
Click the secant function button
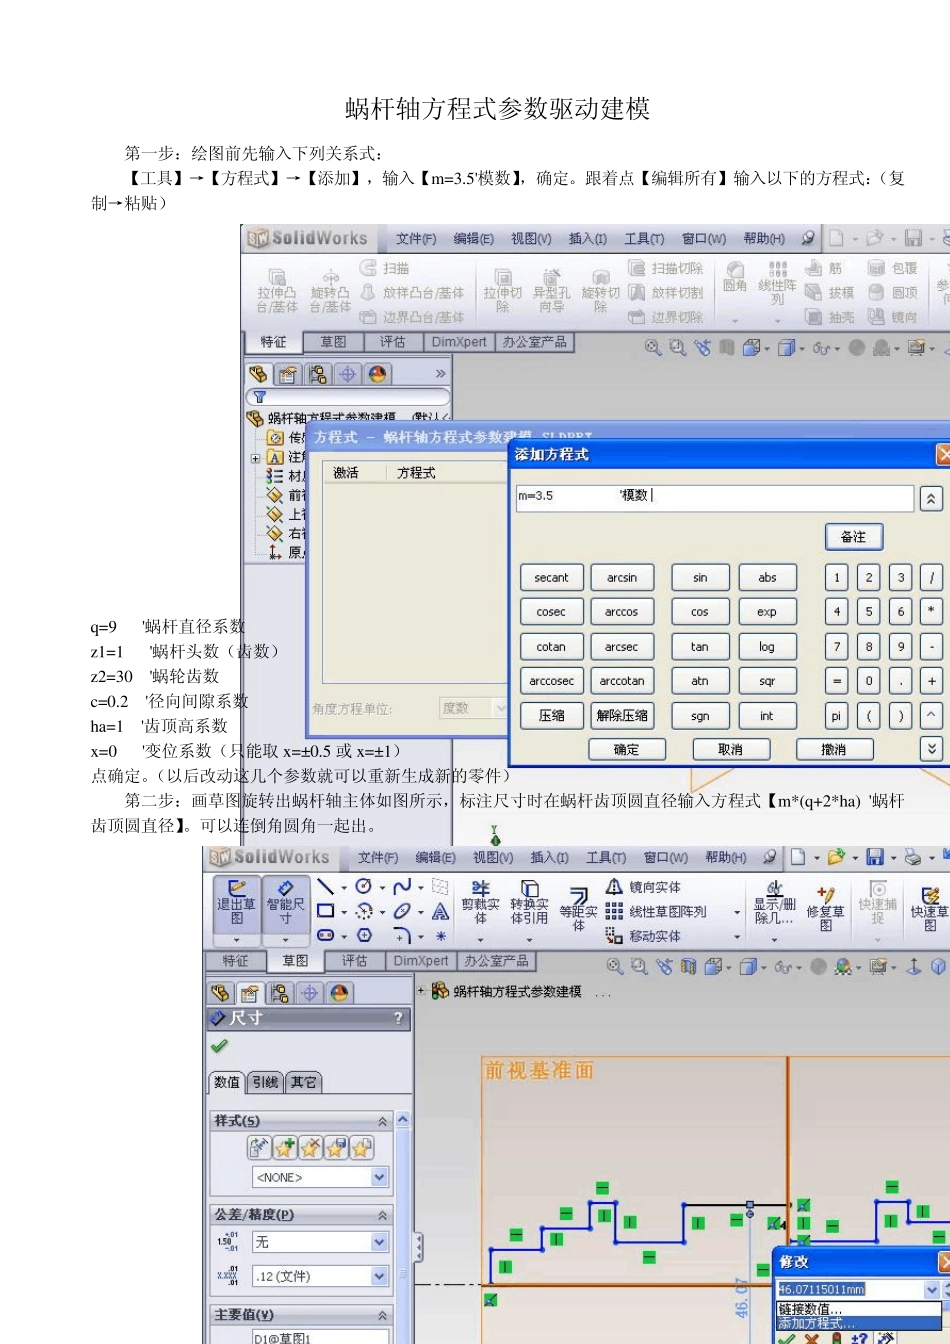click(x=551, y=578)
